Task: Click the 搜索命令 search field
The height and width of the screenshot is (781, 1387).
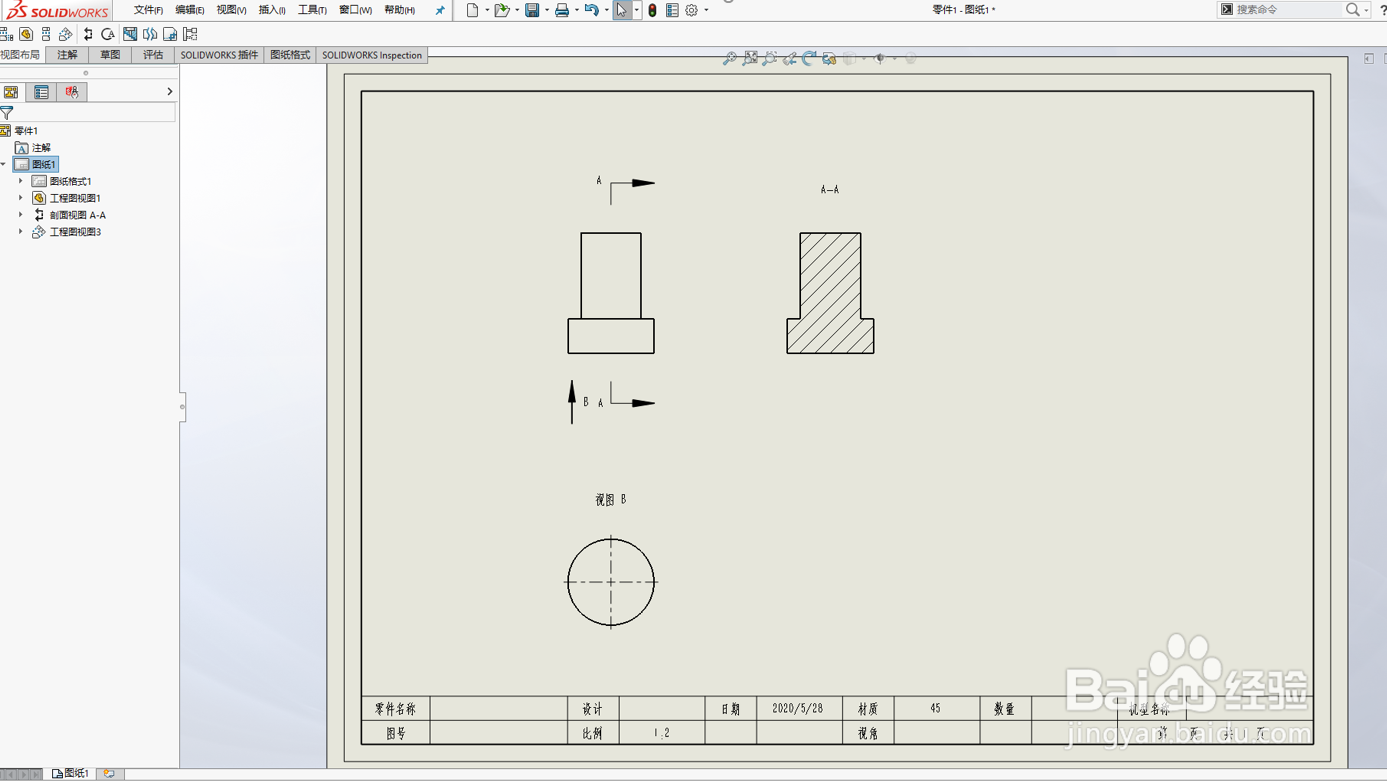Action: 1290,9
